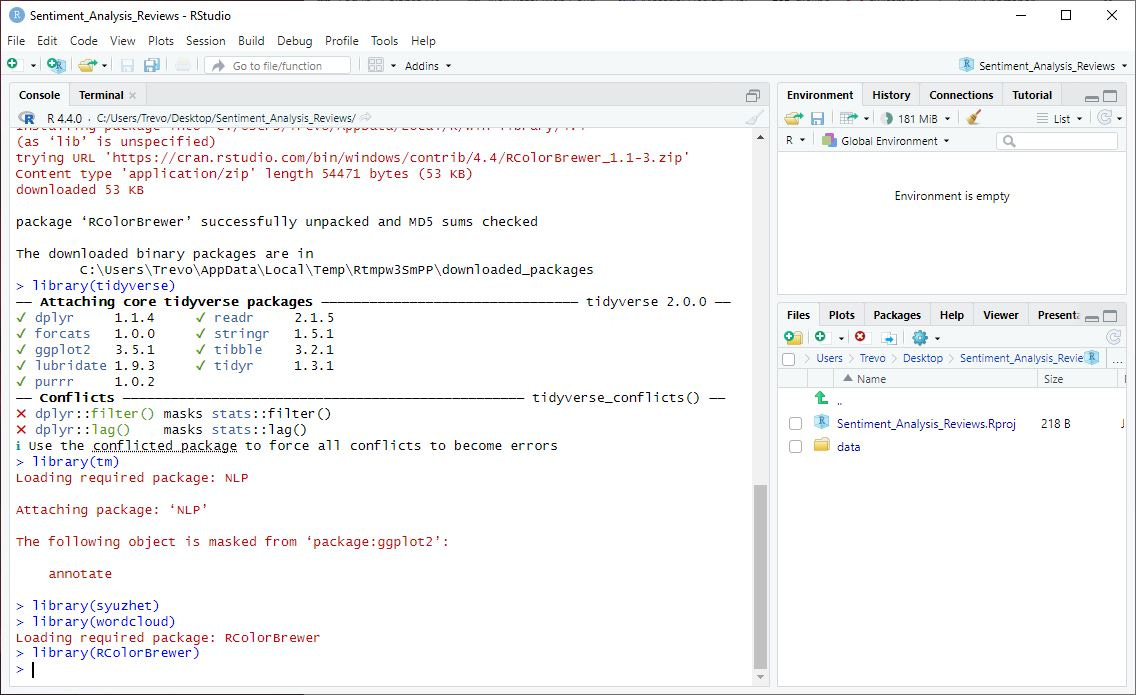Expand the new file dropdown arrow
Image resolution: width=1136 pixels, height=695 pixels.
click(33, 66)
